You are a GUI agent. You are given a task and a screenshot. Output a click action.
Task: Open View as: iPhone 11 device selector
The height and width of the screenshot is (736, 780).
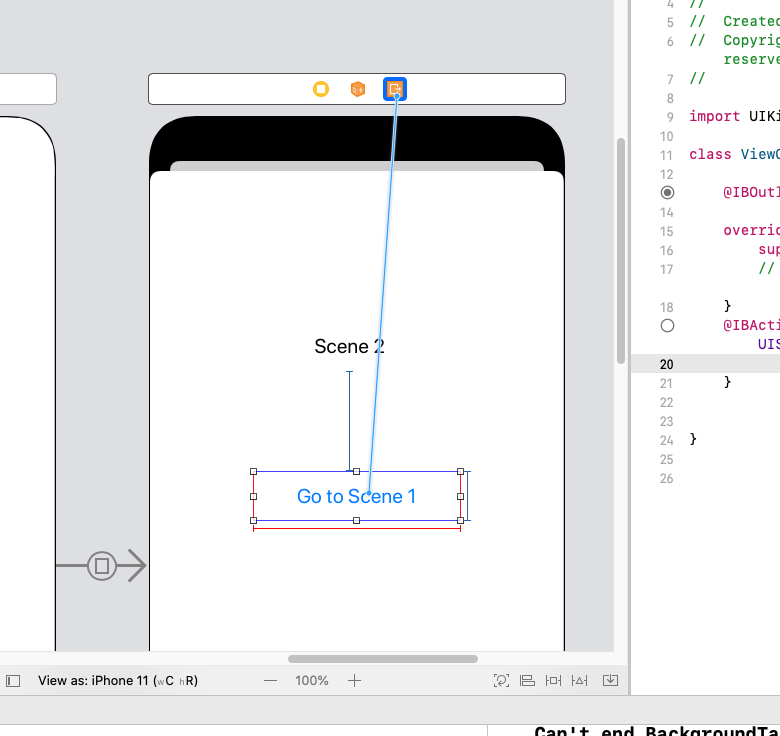coord(117,680)
